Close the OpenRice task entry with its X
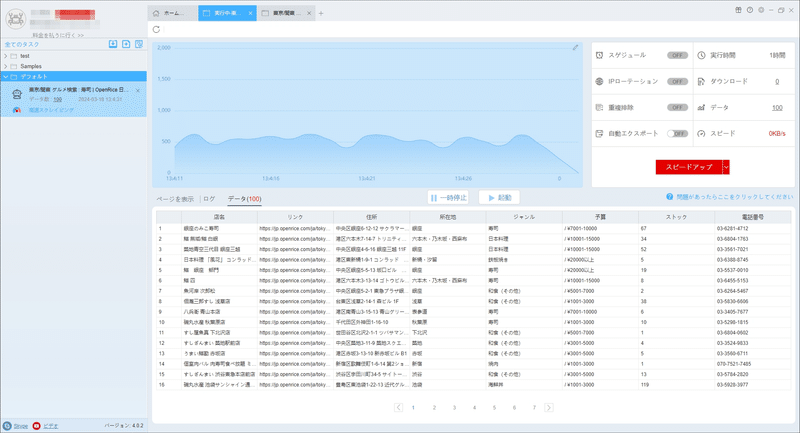Image resolution: width=800 pixels, height=433 pixels. point(138,91)
